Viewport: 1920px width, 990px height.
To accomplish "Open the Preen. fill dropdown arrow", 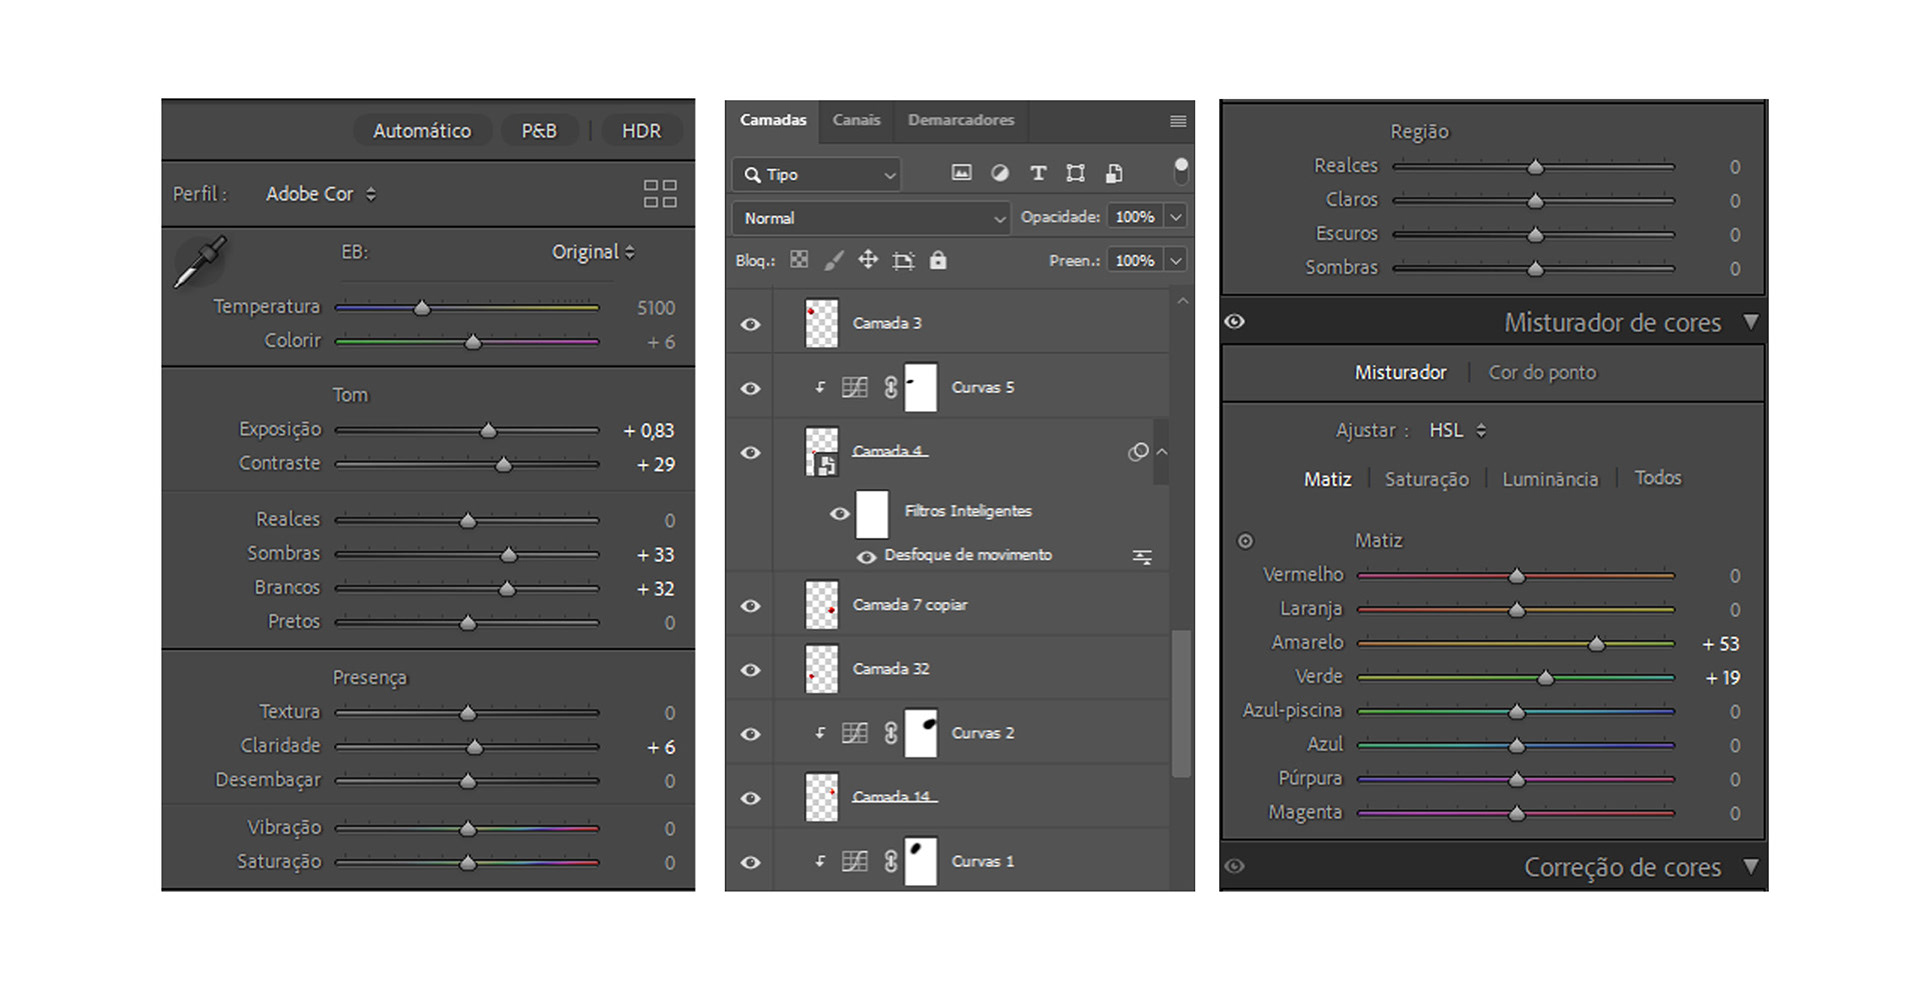I will 1176,261.
